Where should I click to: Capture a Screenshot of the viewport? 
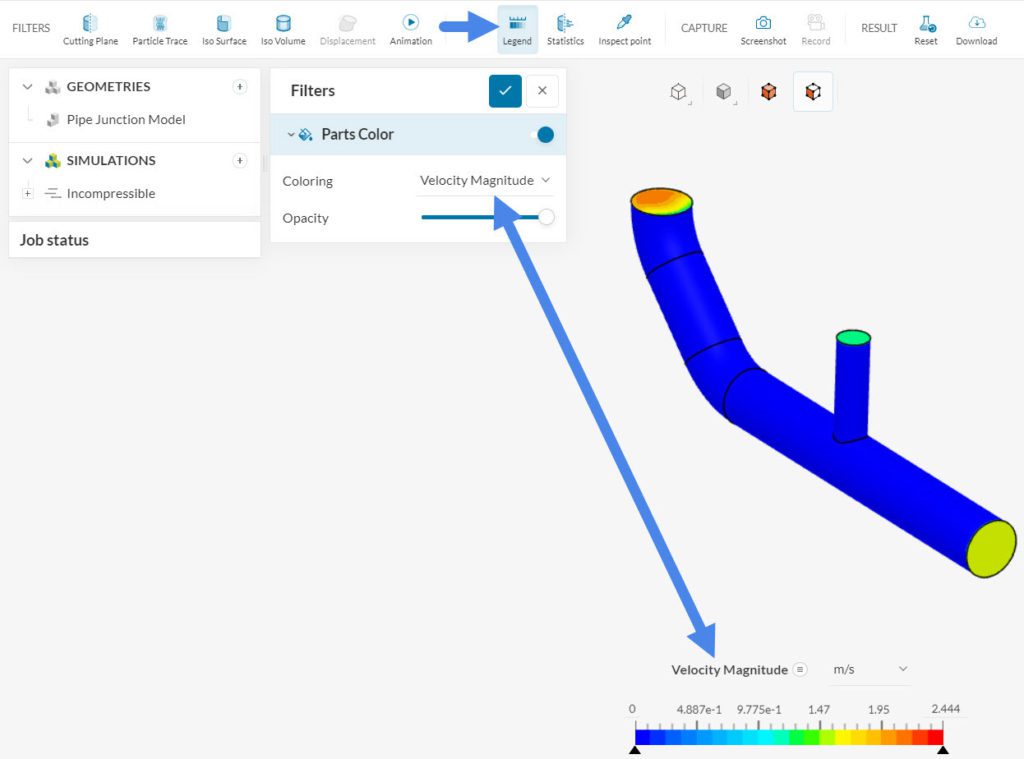(x=763, y=27)
